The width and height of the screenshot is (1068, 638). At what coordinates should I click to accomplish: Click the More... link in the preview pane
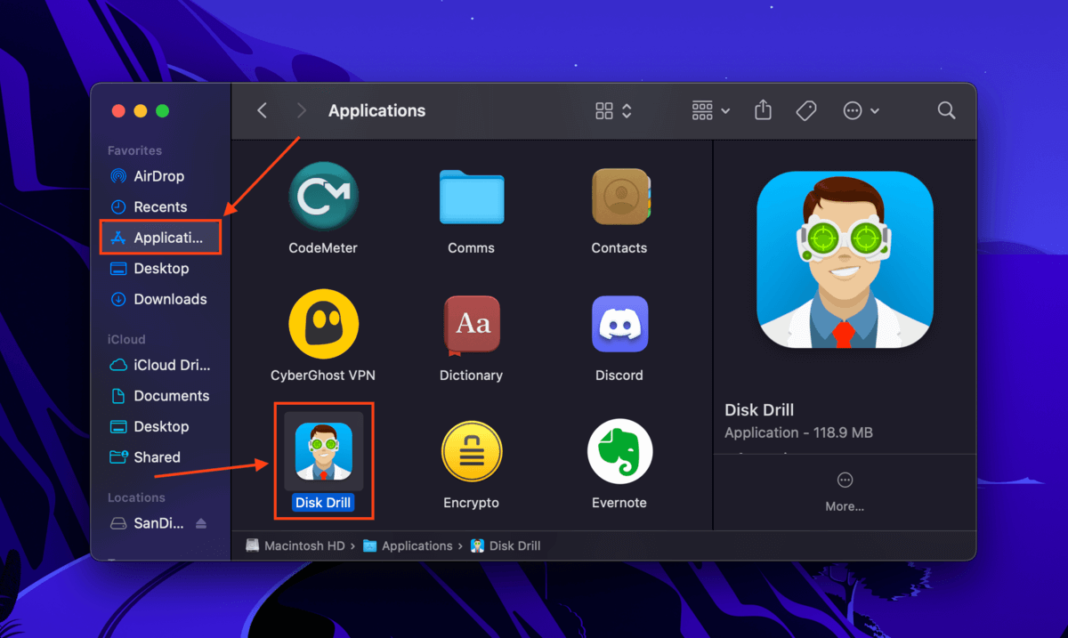coord(844,506)
